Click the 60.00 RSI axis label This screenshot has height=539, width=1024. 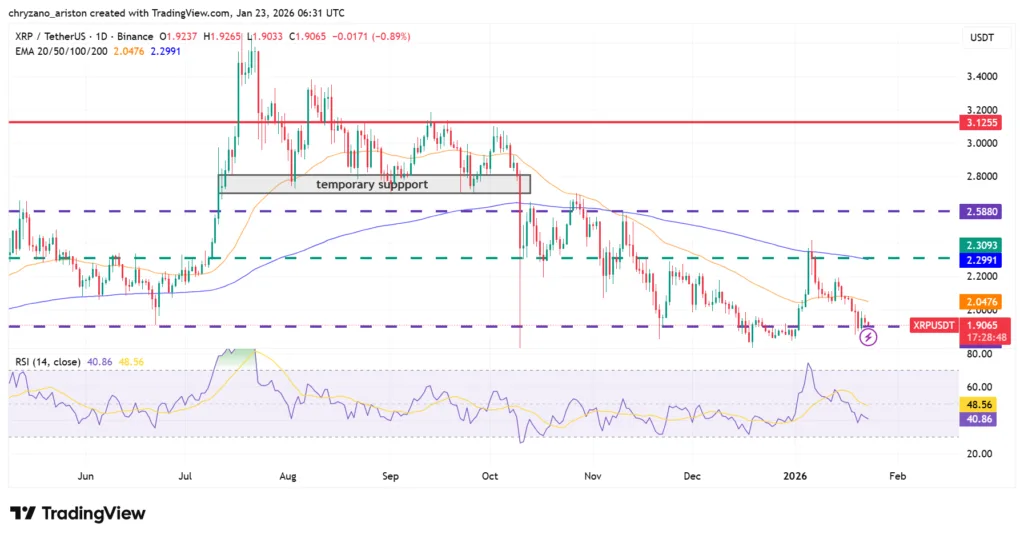tap(980, 387)
